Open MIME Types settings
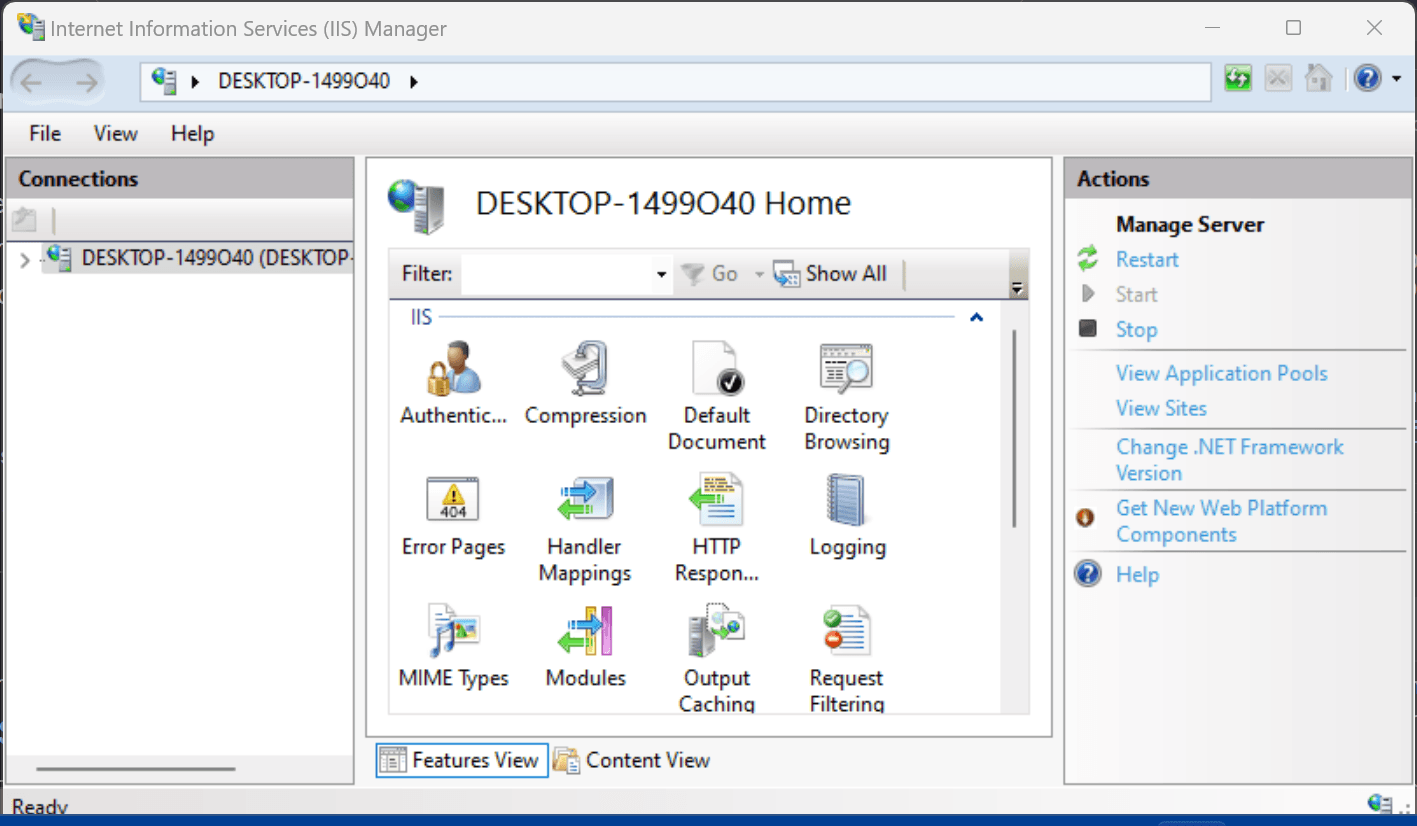Viewport: 1417px width, 826px height. [x=453, y=637]
